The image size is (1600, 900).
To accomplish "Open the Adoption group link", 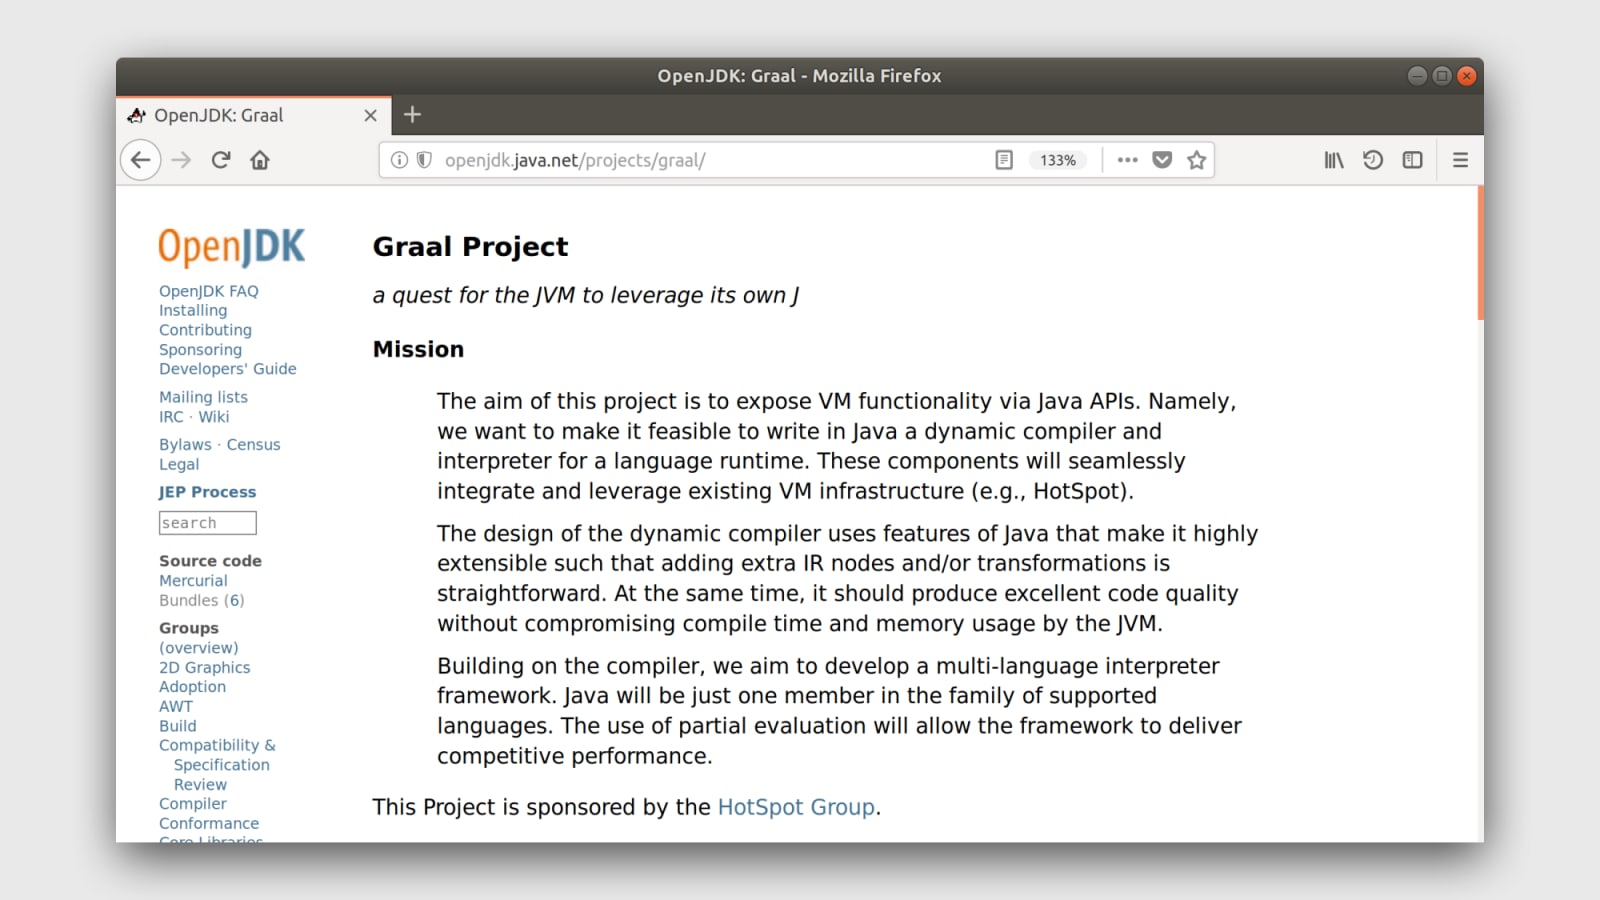I will click(x=192, y=687).
